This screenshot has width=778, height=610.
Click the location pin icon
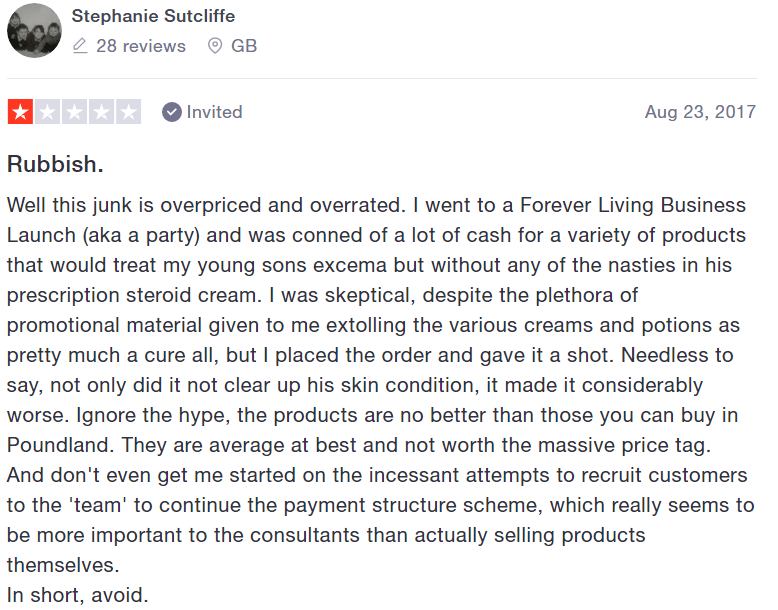pos(215,46)
